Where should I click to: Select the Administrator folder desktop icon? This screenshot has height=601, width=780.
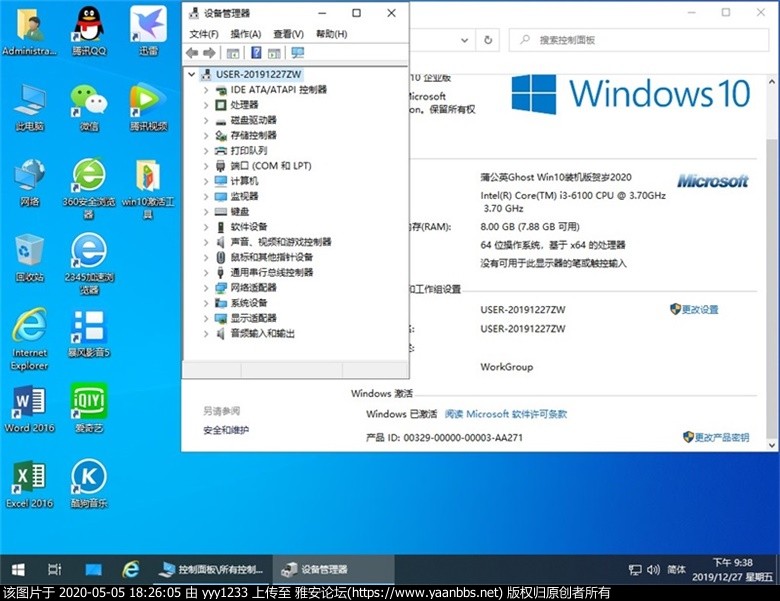pyautogui.click(x=30, y=31)
